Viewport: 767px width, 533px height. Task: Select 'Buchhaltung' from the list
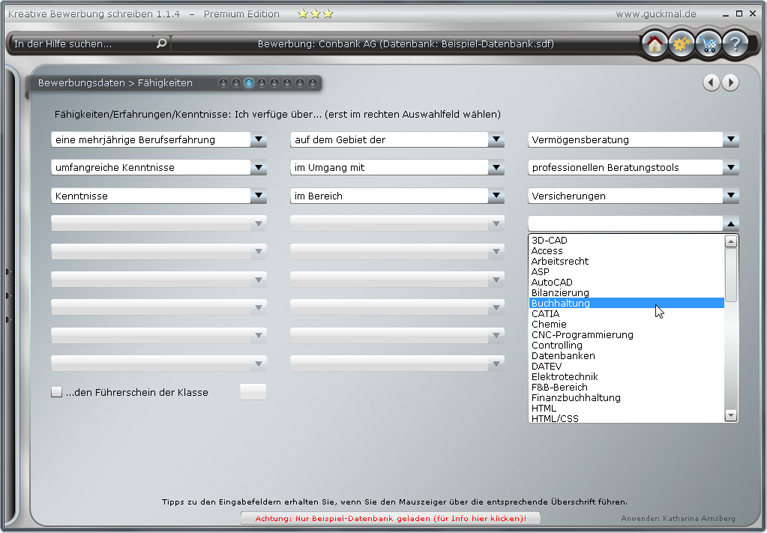560,303
